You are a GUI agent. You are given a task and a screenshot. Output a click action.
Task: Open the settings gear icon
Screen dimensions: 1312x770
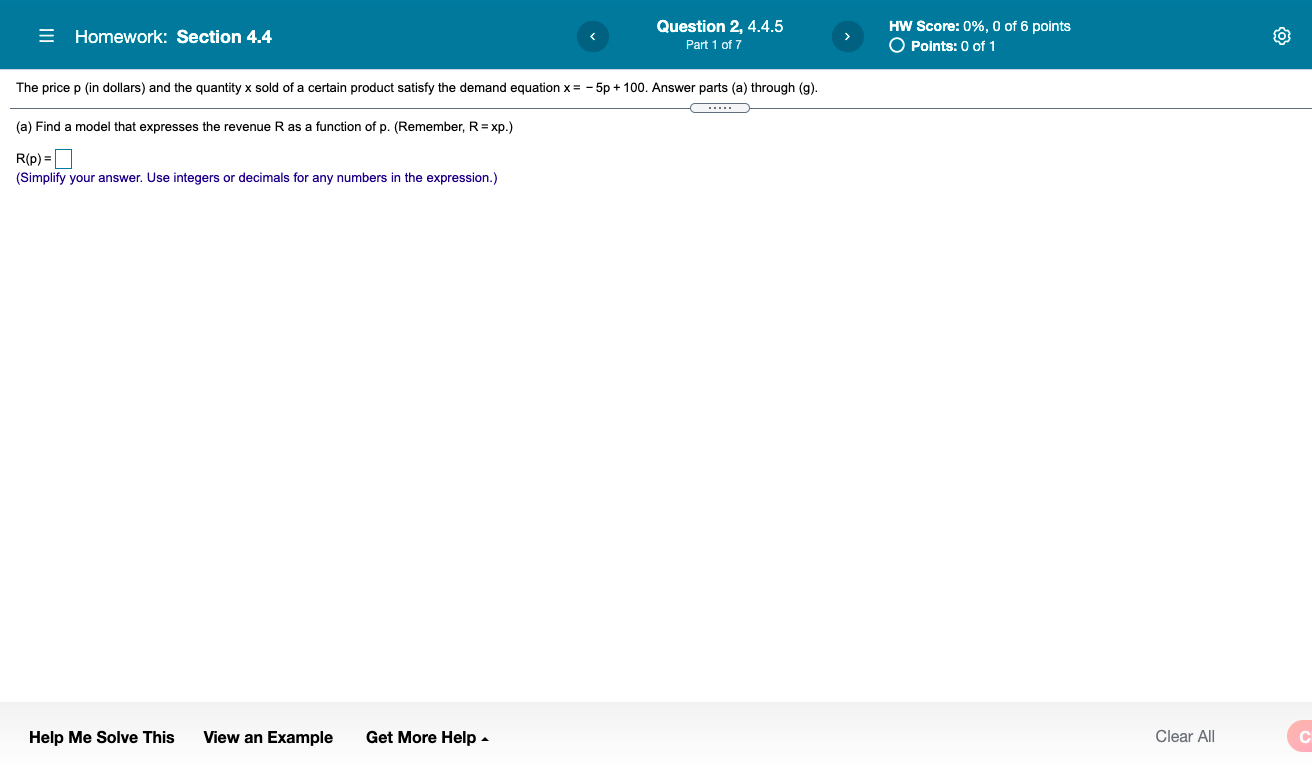1281,35
